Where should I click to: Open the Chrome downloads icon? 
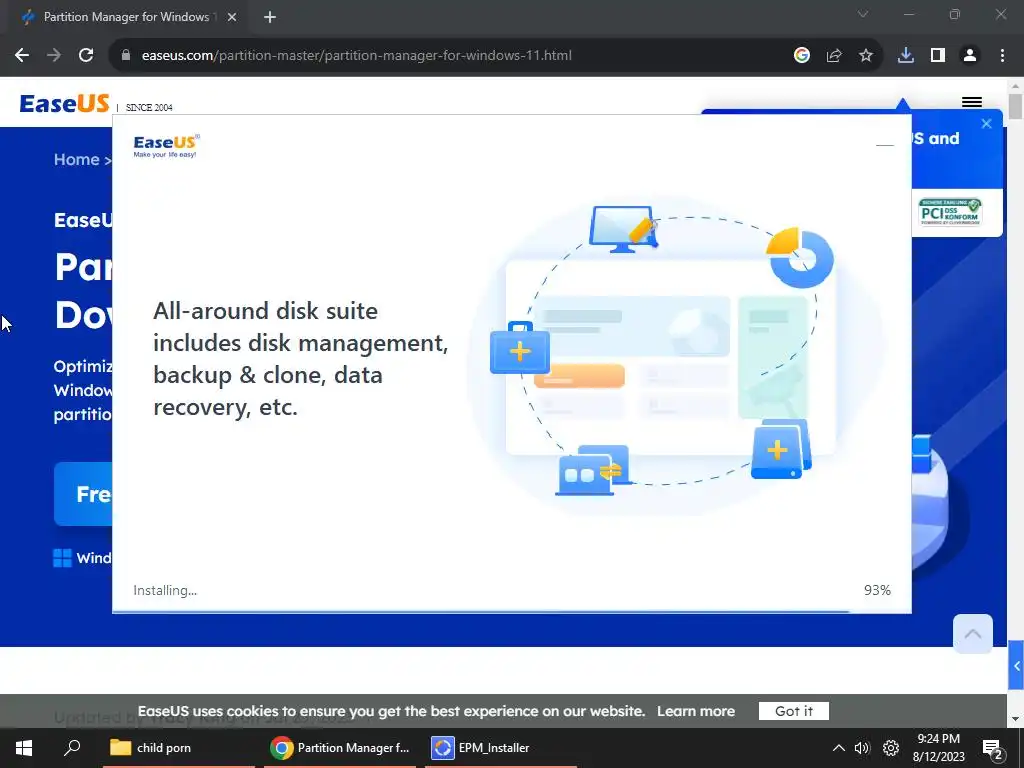click(x=906, y=56)
